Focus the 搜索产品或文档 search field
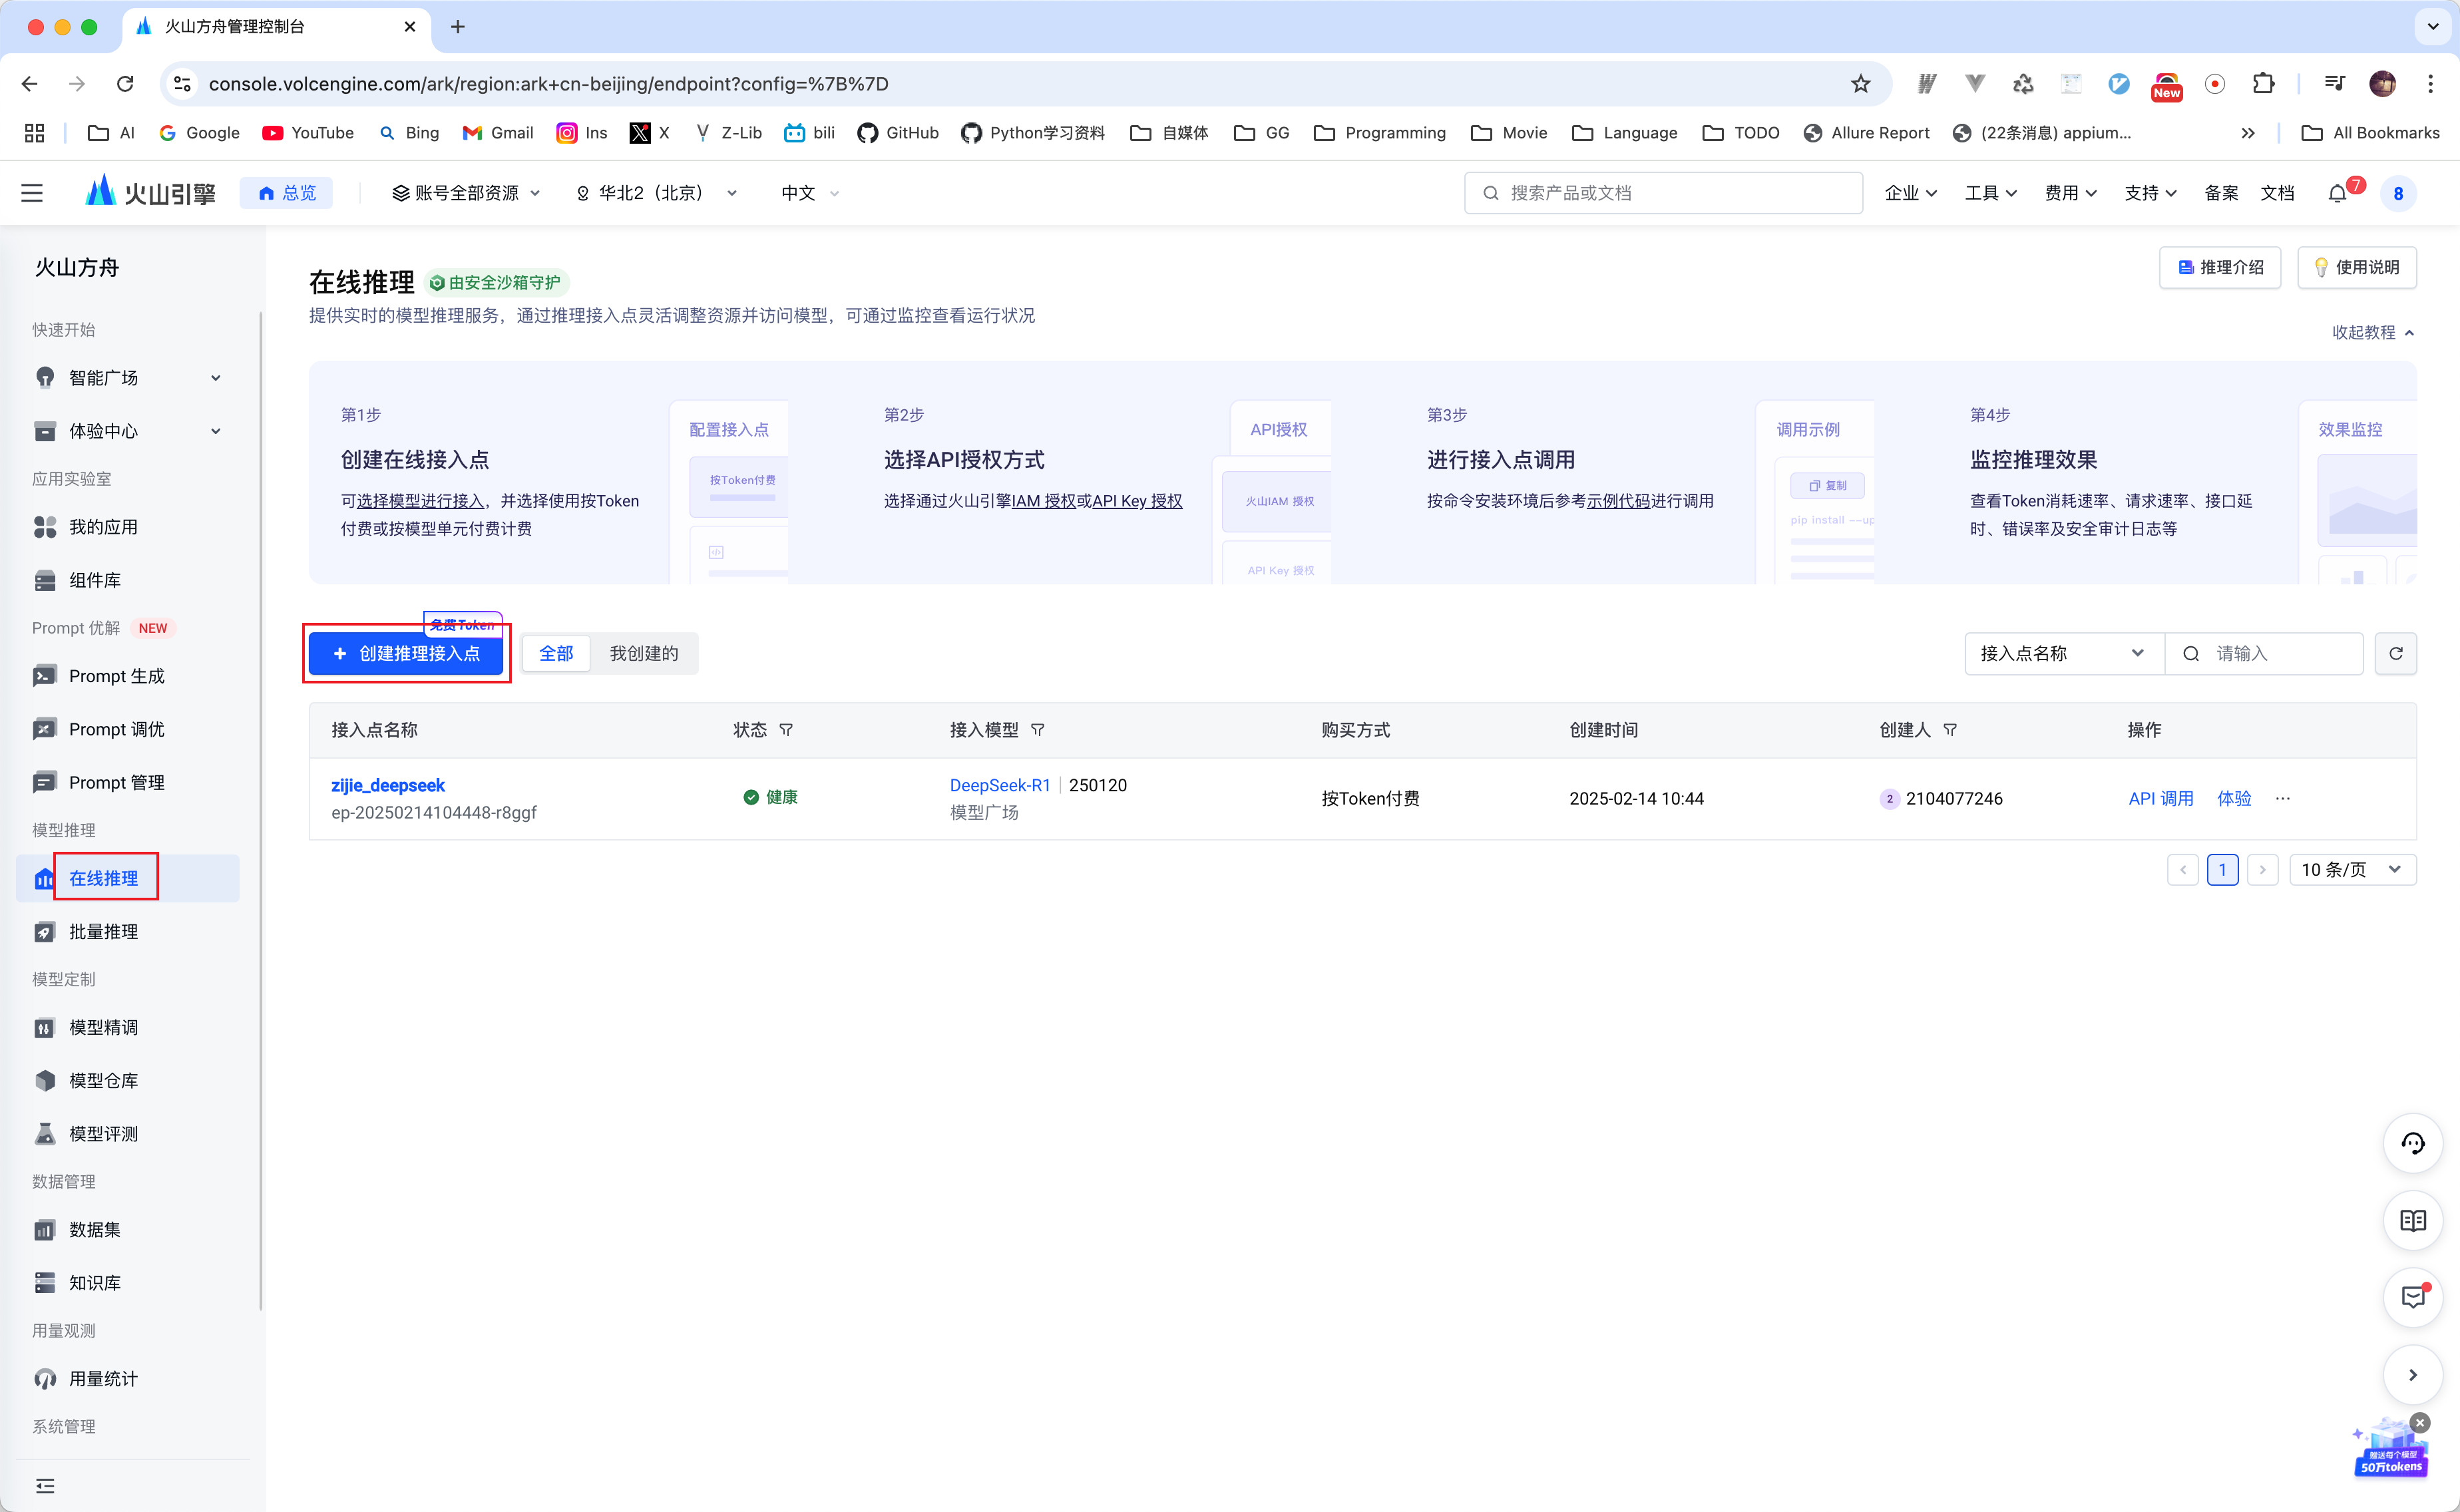 (1664, 193)
